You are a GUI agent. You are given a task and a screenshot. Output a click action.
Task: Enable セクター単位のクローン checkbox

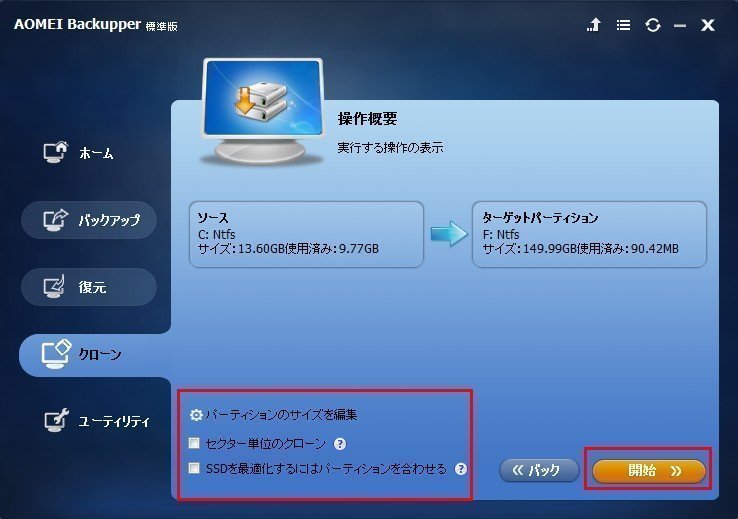click(194, 443)
